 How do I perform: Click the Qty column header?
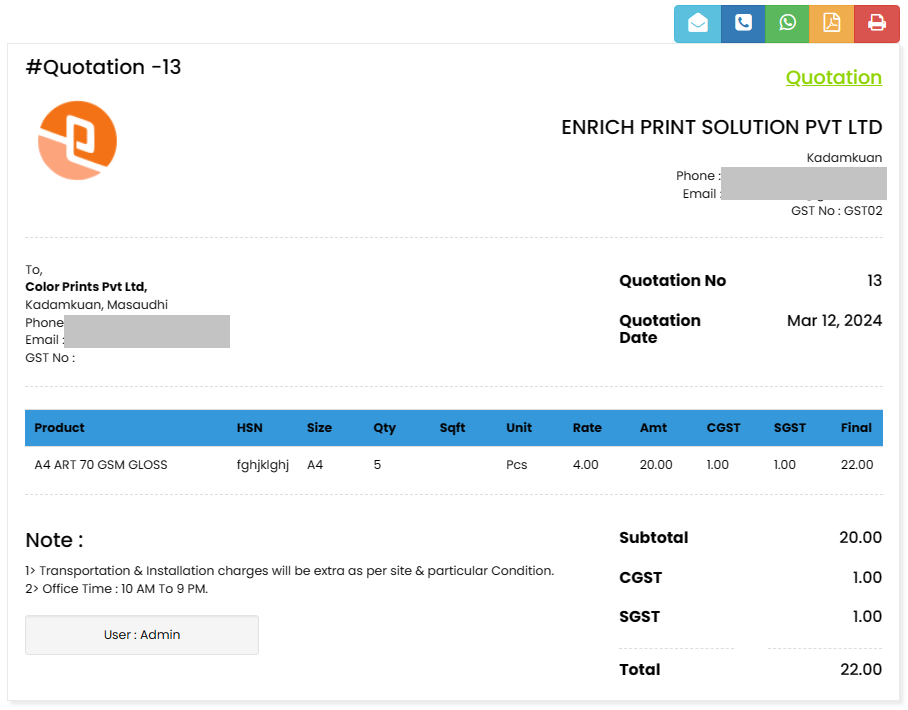(x=385, y=428)
